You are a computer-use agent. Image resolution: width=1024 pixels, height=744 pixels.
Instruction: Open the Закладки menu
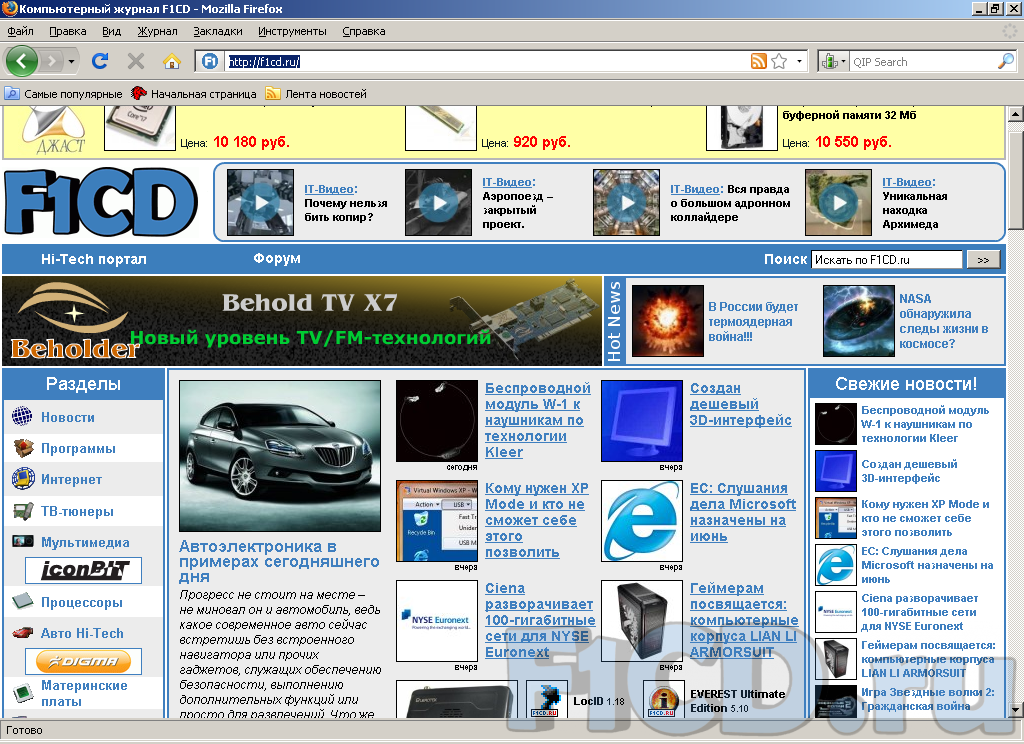(217, 31)
